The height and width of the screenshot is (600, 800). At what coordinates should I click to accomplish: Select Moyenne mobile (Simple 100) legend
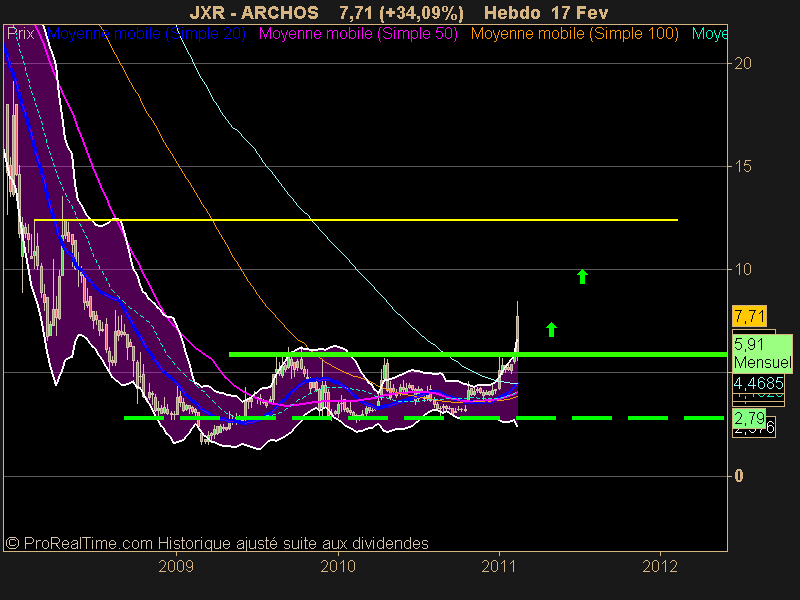tap(574, 34)
